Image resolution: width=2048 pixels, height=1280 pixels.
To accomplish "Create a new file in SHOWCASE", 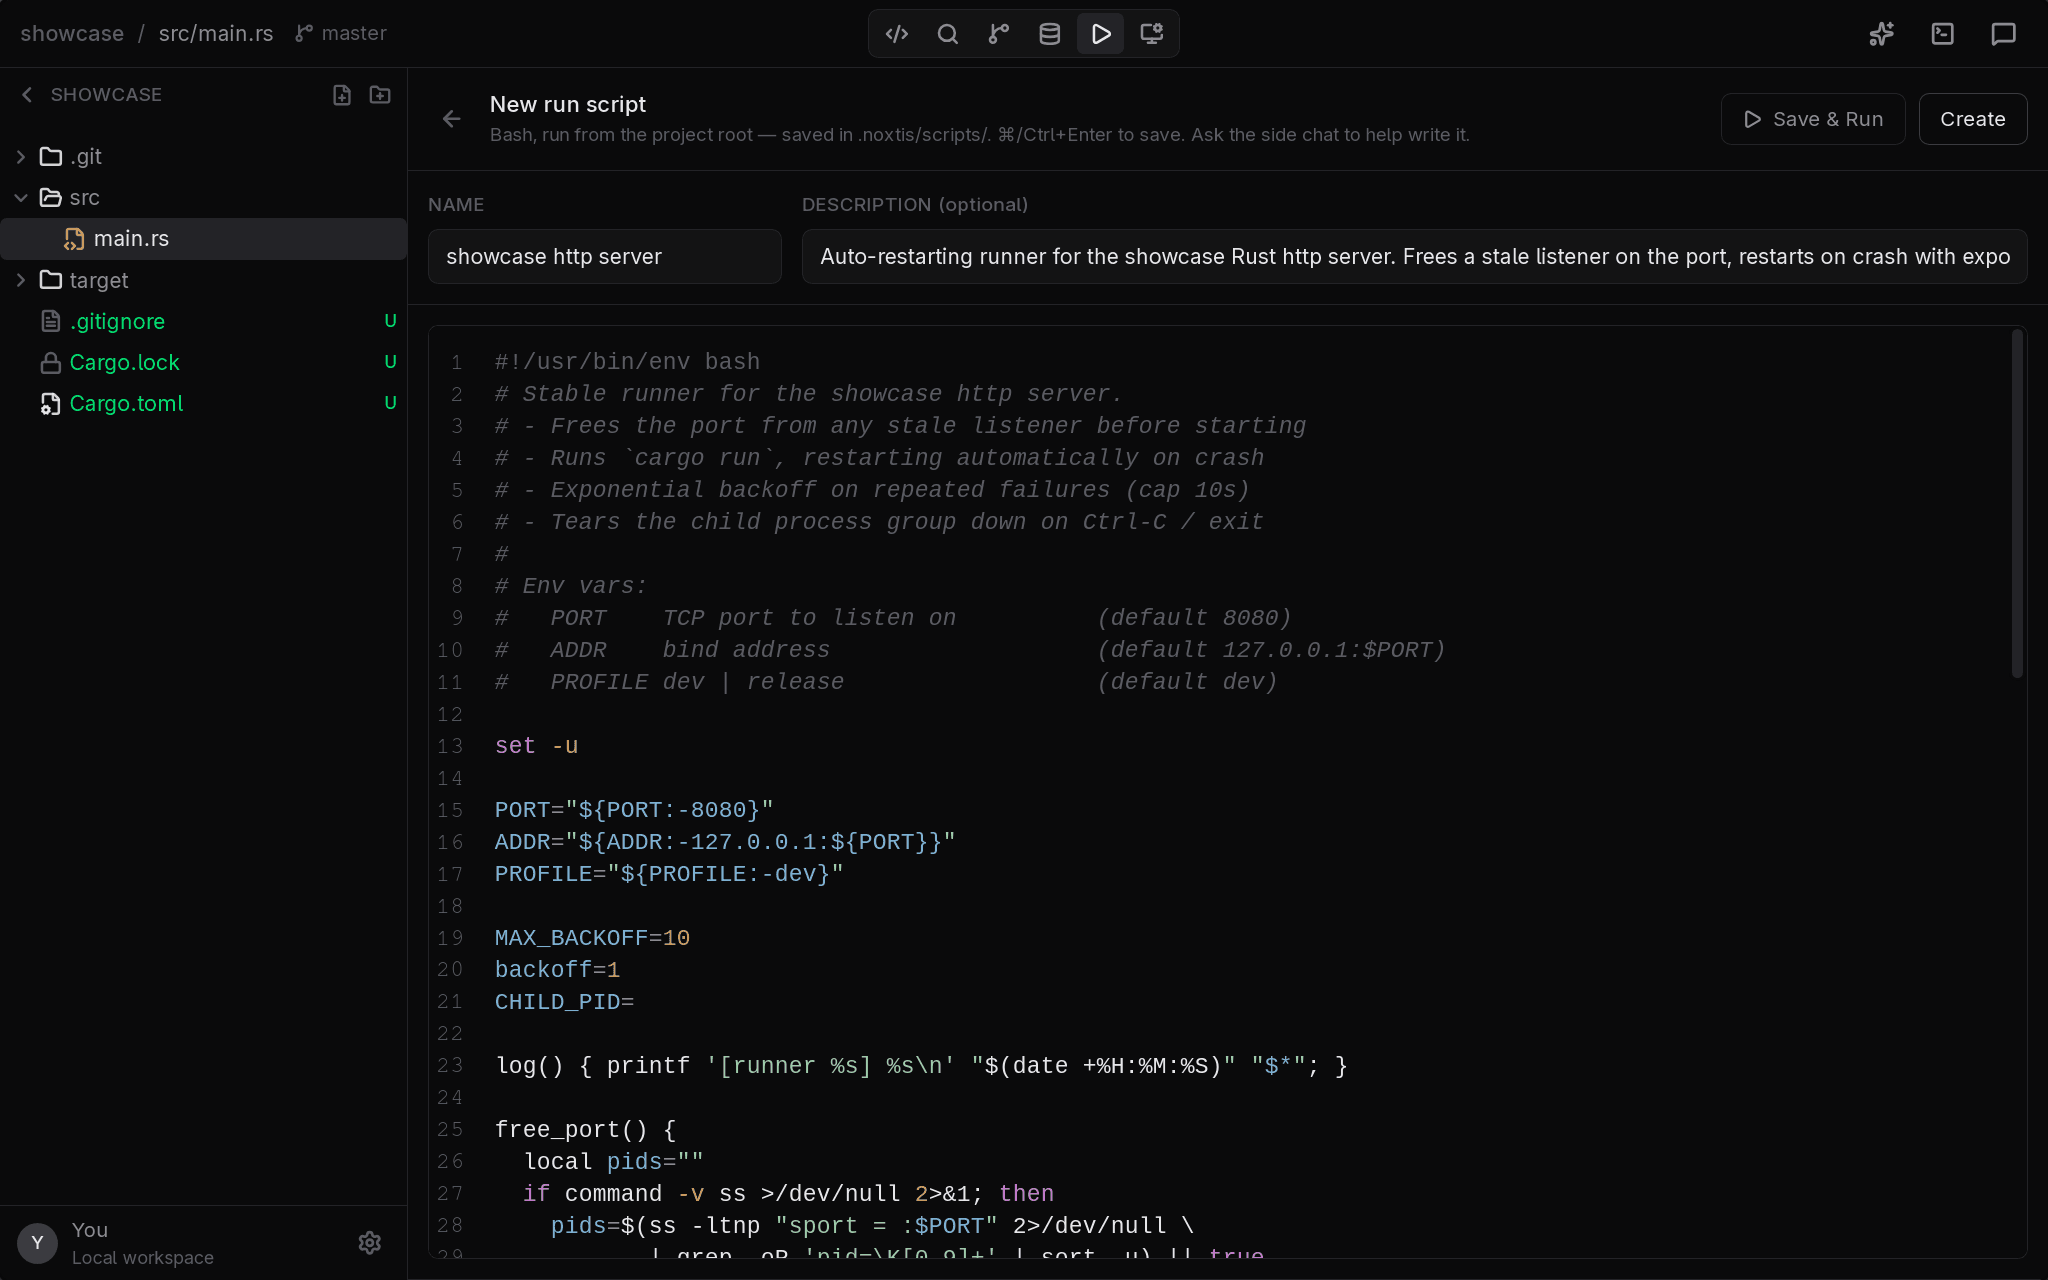I will 342,95.
